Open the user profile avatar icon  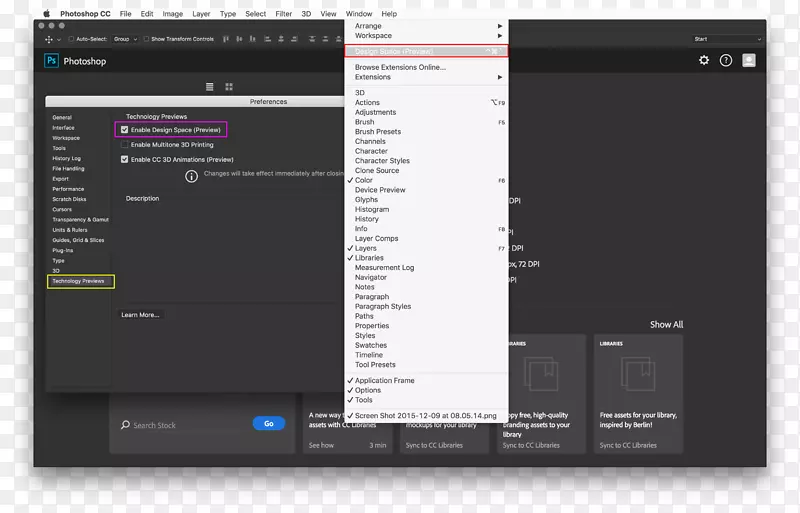pyautogui.click(x=749, y=60)
